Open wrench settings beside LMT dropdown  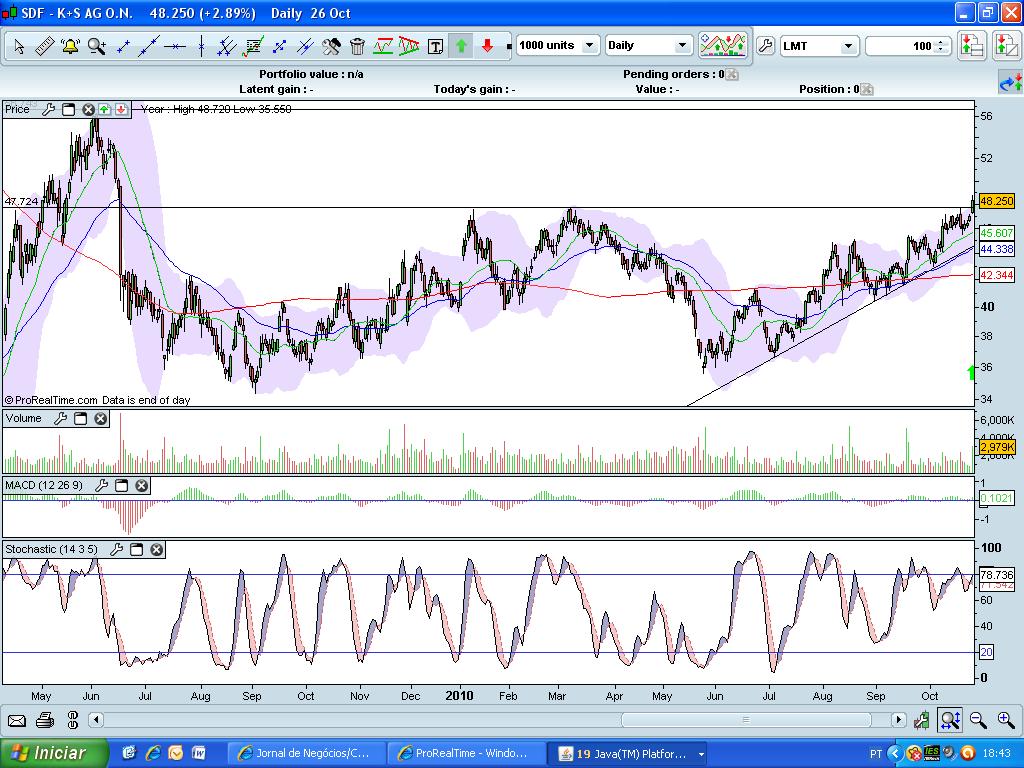tap(765, 46)
